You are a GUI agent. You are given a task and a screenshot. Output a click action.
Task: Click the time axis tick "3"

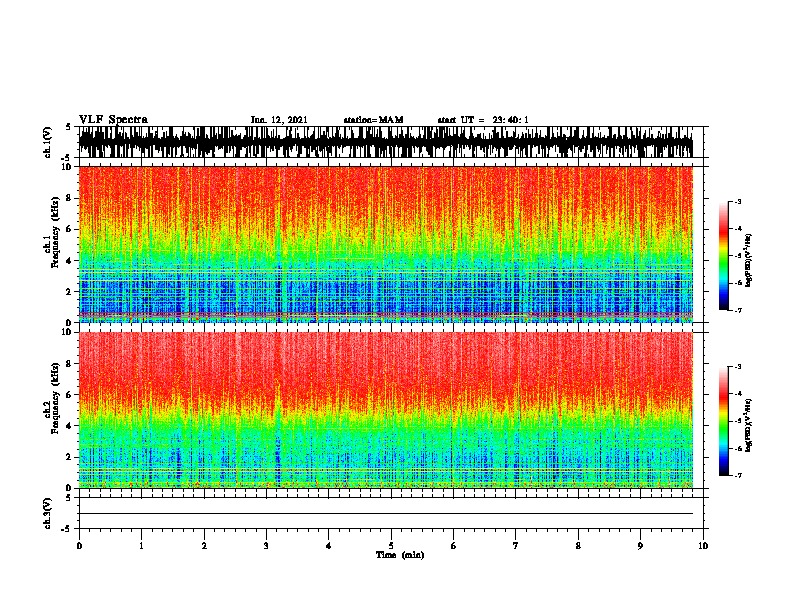coord(266,546)
